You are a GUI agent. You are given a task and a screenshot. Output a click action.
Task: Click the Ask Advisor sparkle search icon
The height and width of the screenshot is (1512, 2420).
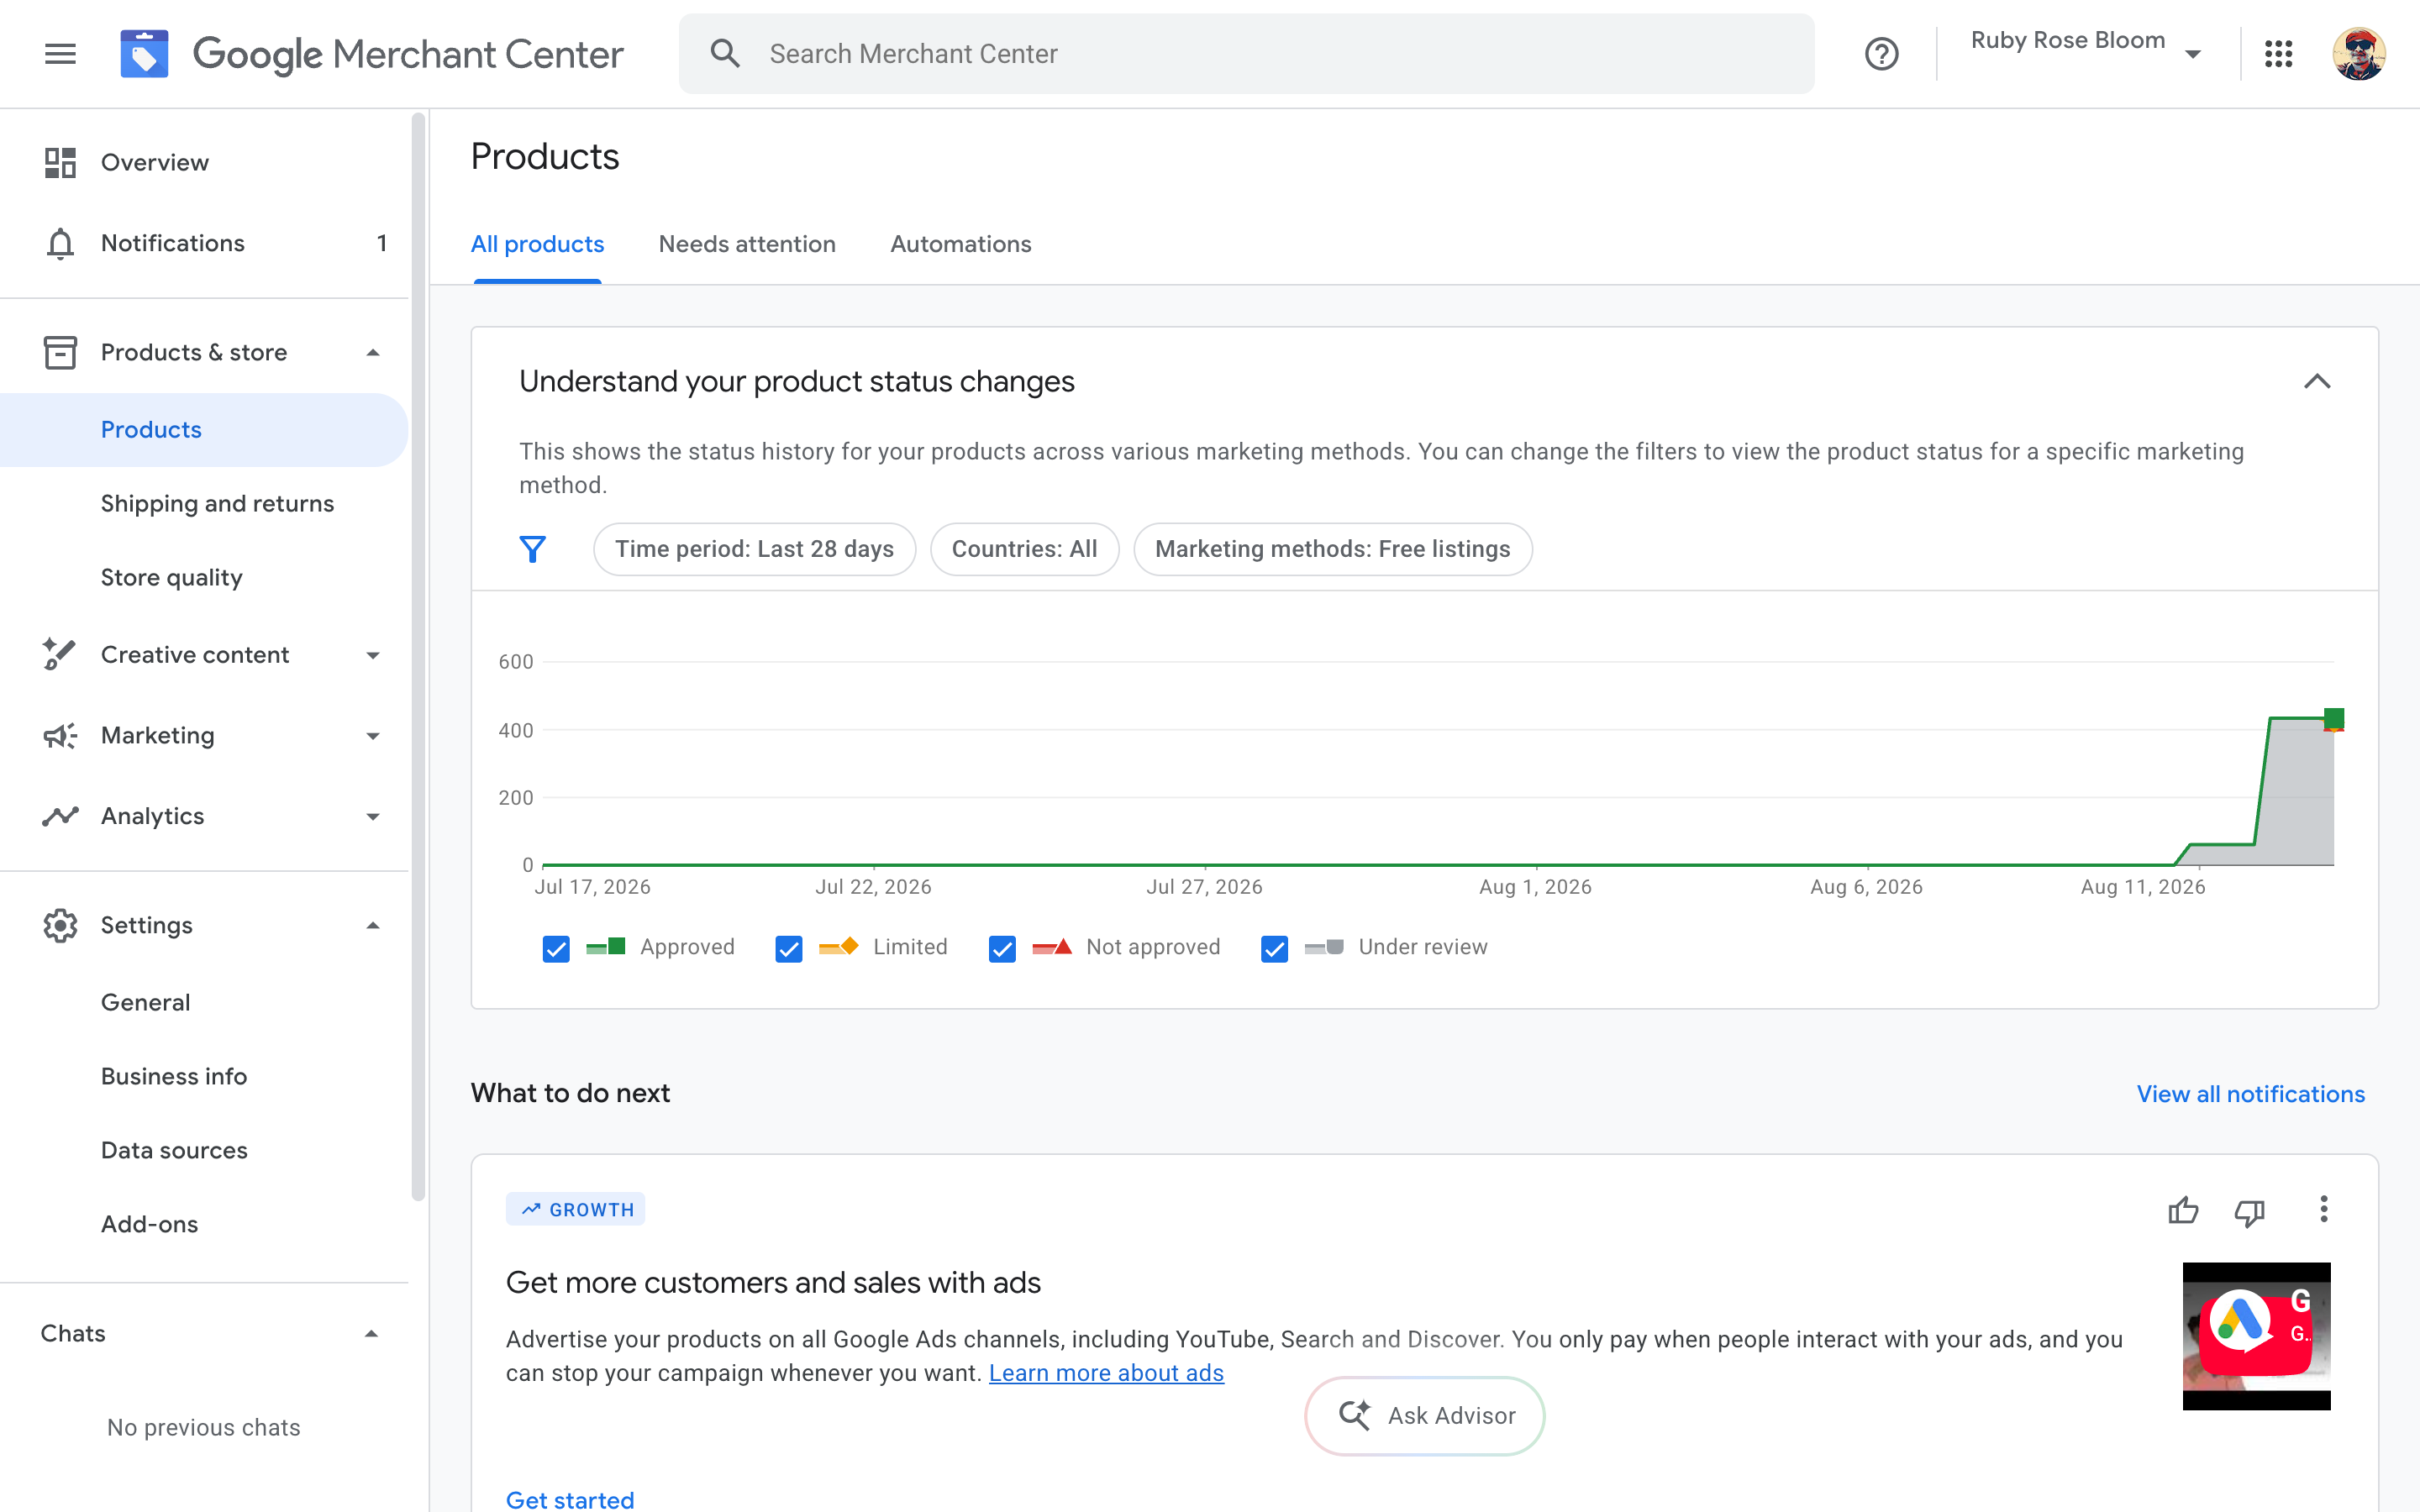click(x=1355, y=1415)
